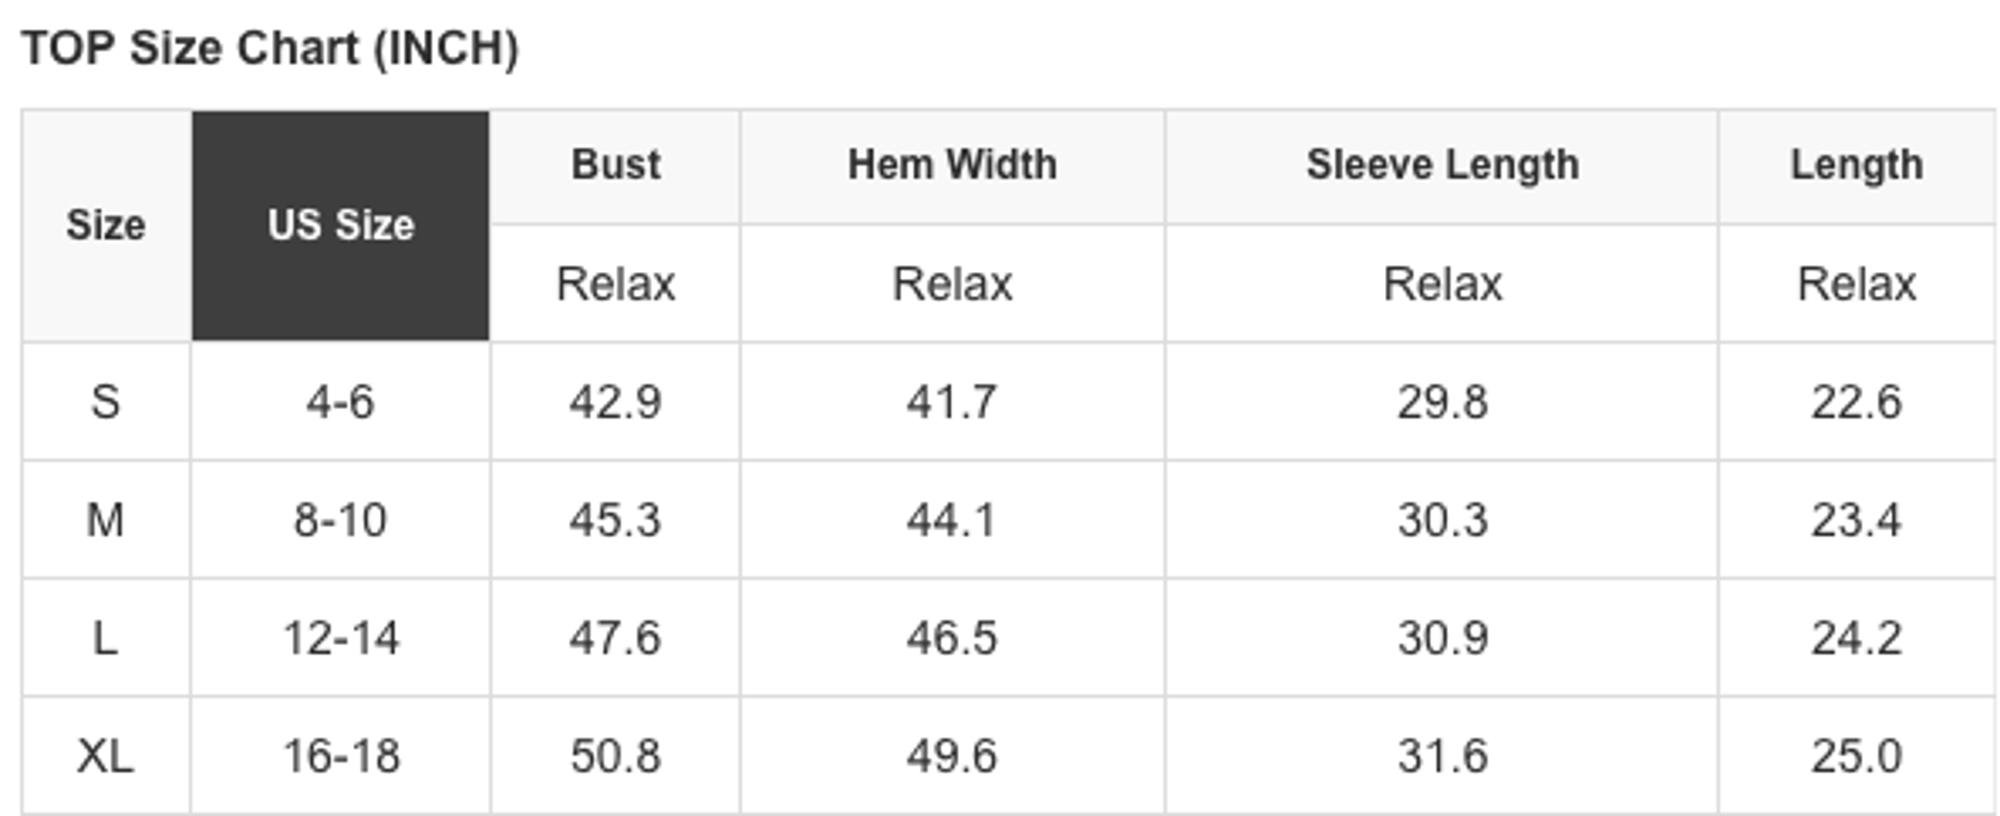The width and height of the screenshot is (2000, 816).
Task: Click US size 4-6 cell
Action: [341, 402]
